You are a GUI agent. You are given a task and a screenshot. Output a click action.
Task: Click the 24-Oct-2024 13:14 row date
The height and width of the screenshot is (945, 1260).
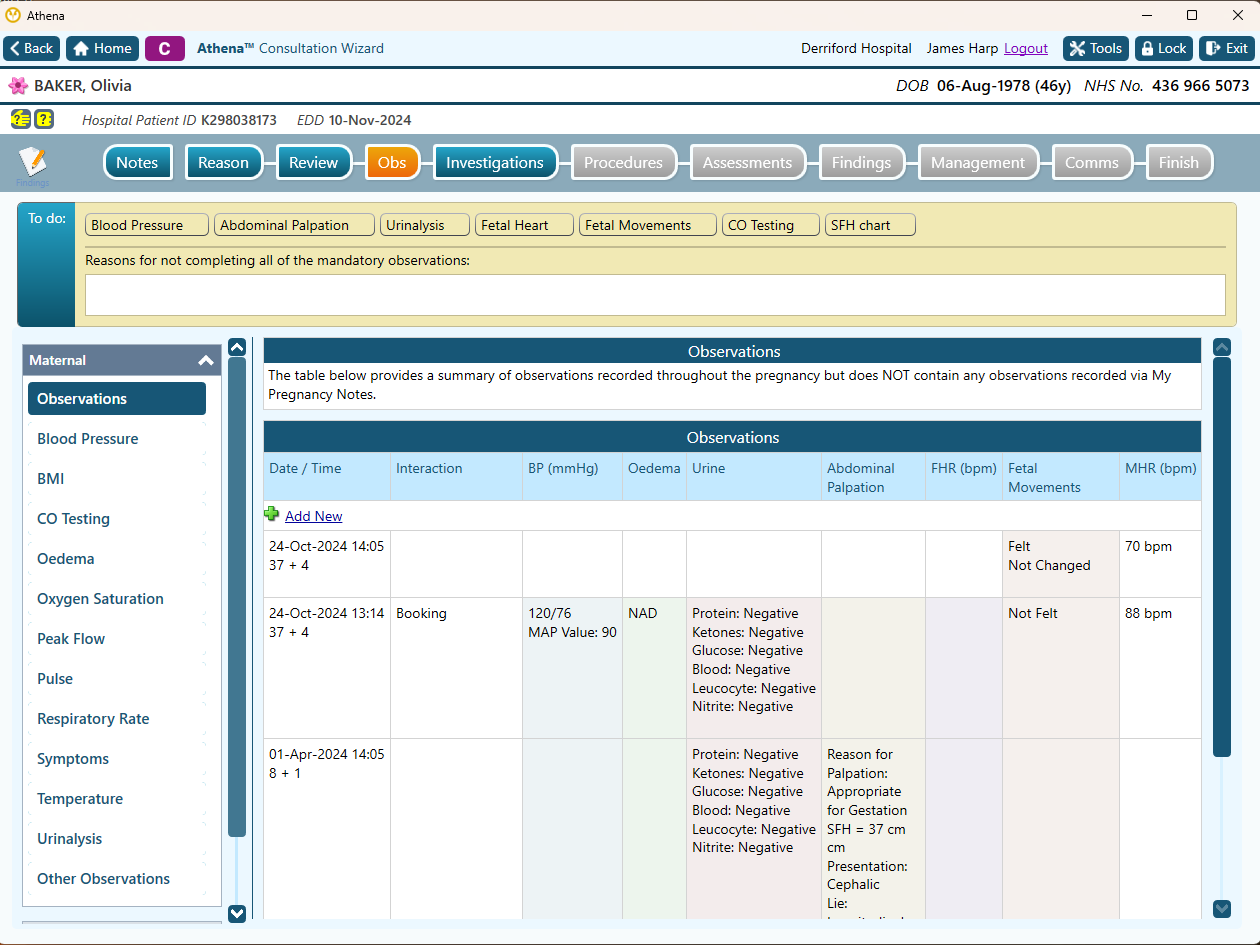click(326, 613)
